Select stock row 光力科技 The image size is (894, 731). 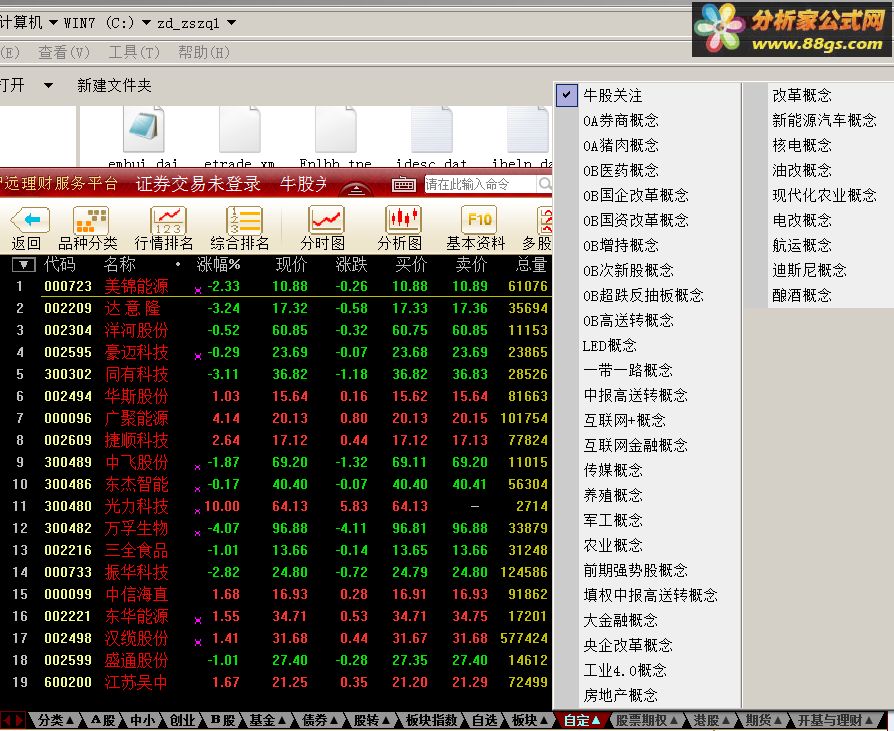coord(276,506)
